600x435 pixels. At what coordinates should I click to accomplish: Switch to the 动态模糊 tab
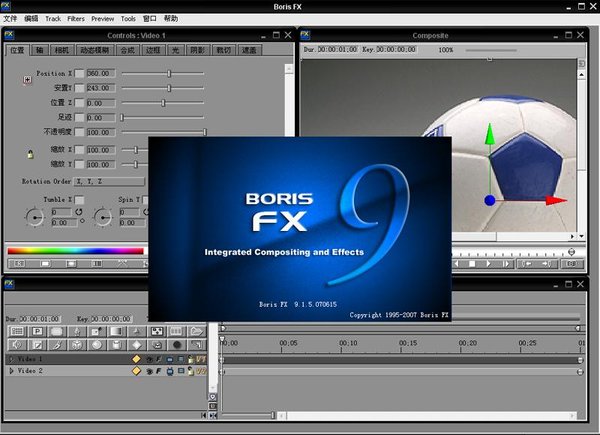[x=97, y=49]
